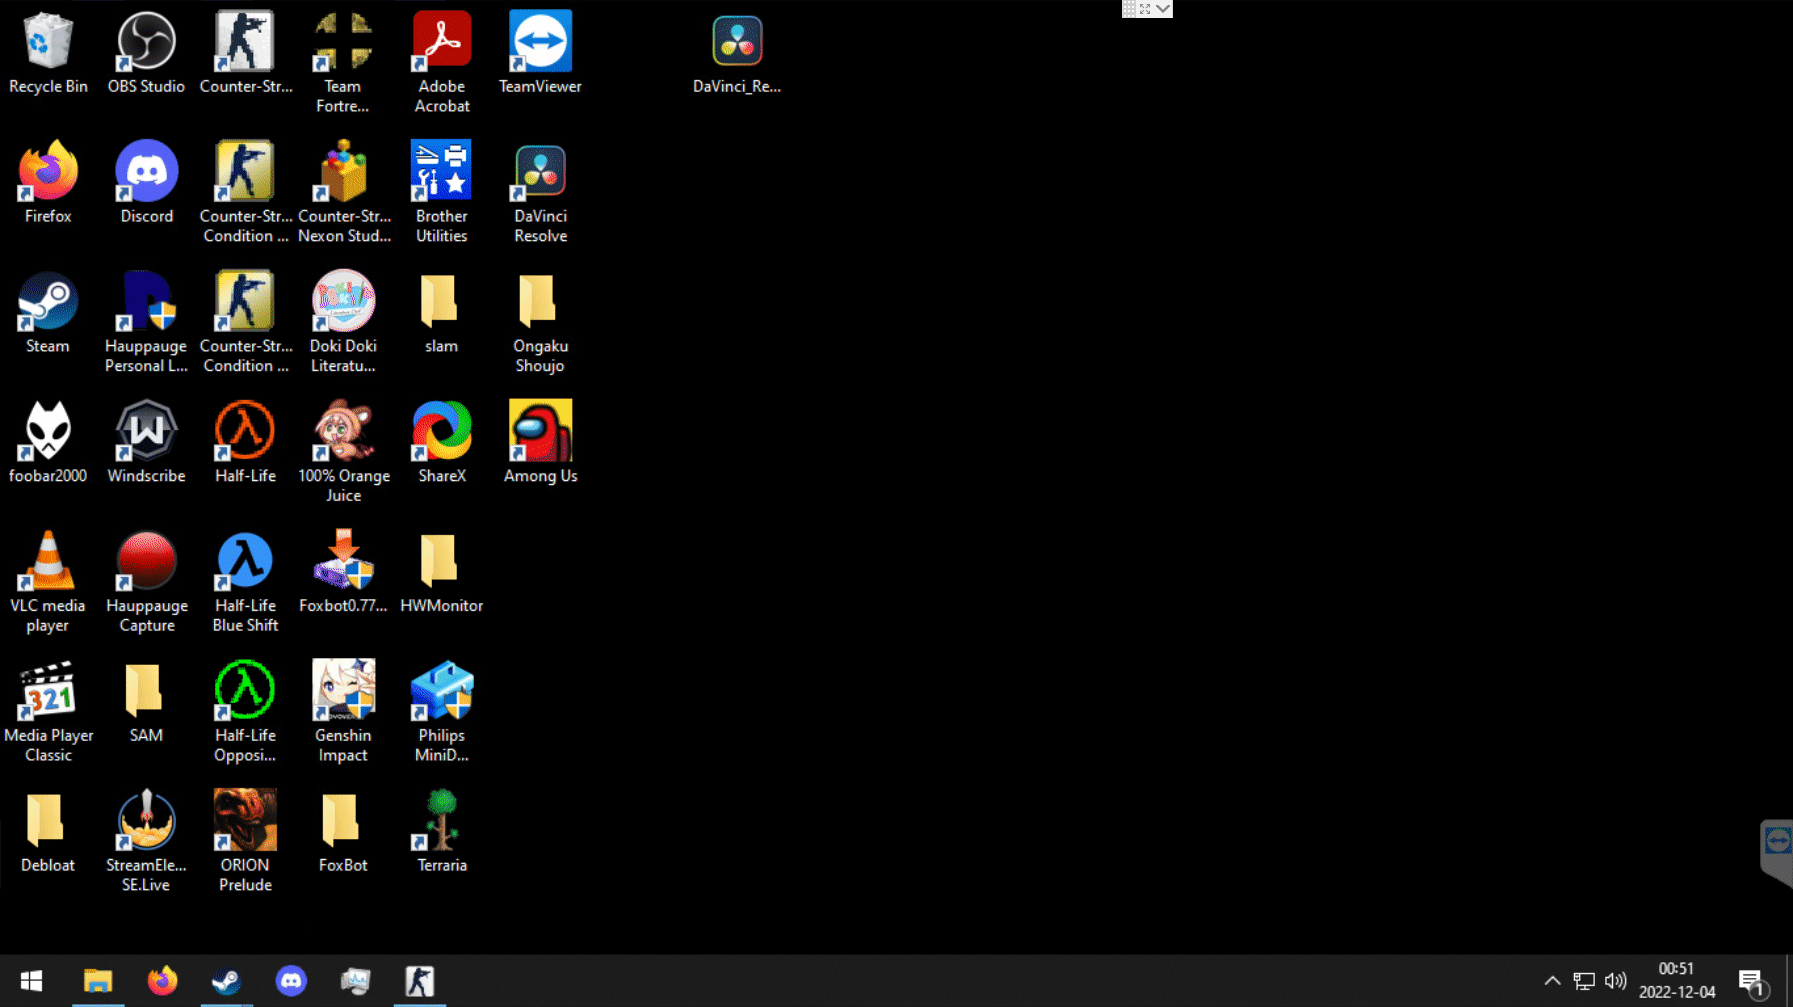
Task: Select the Ongaku Shoujo folder
Action: click(540, 323)
